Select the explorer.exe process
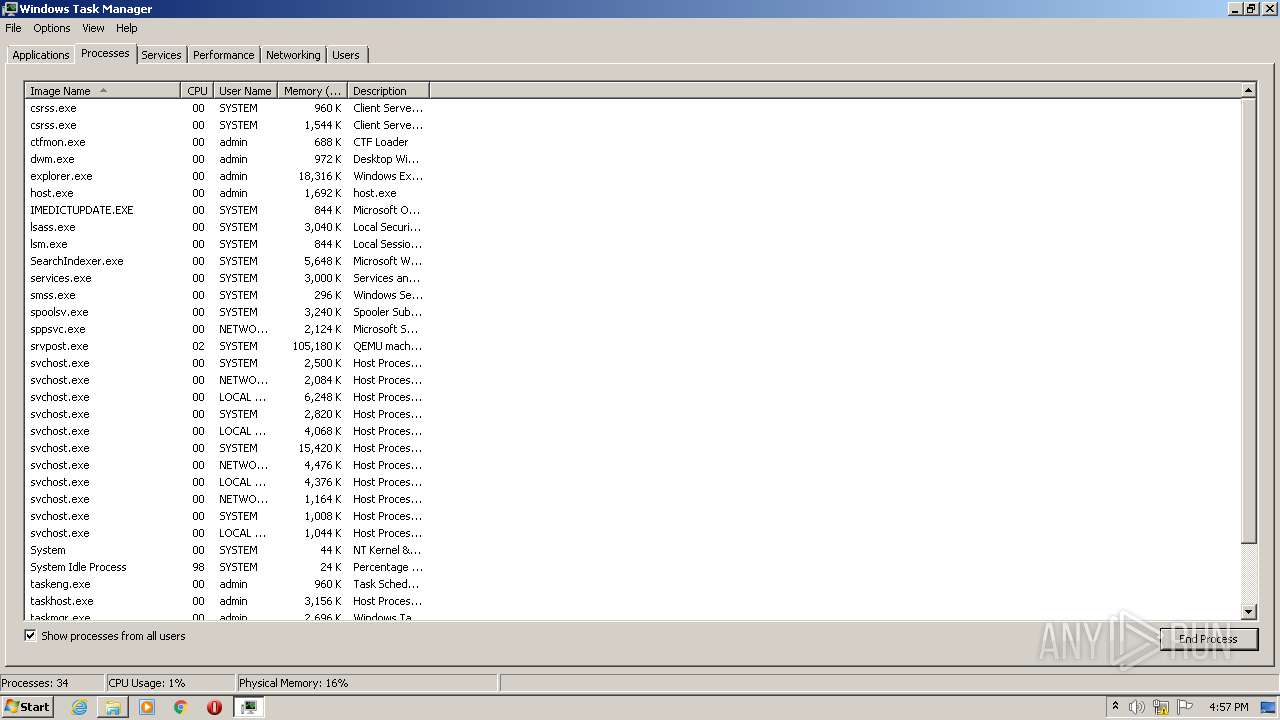This screenshot has width=1280, height=720. coord(226,176)
